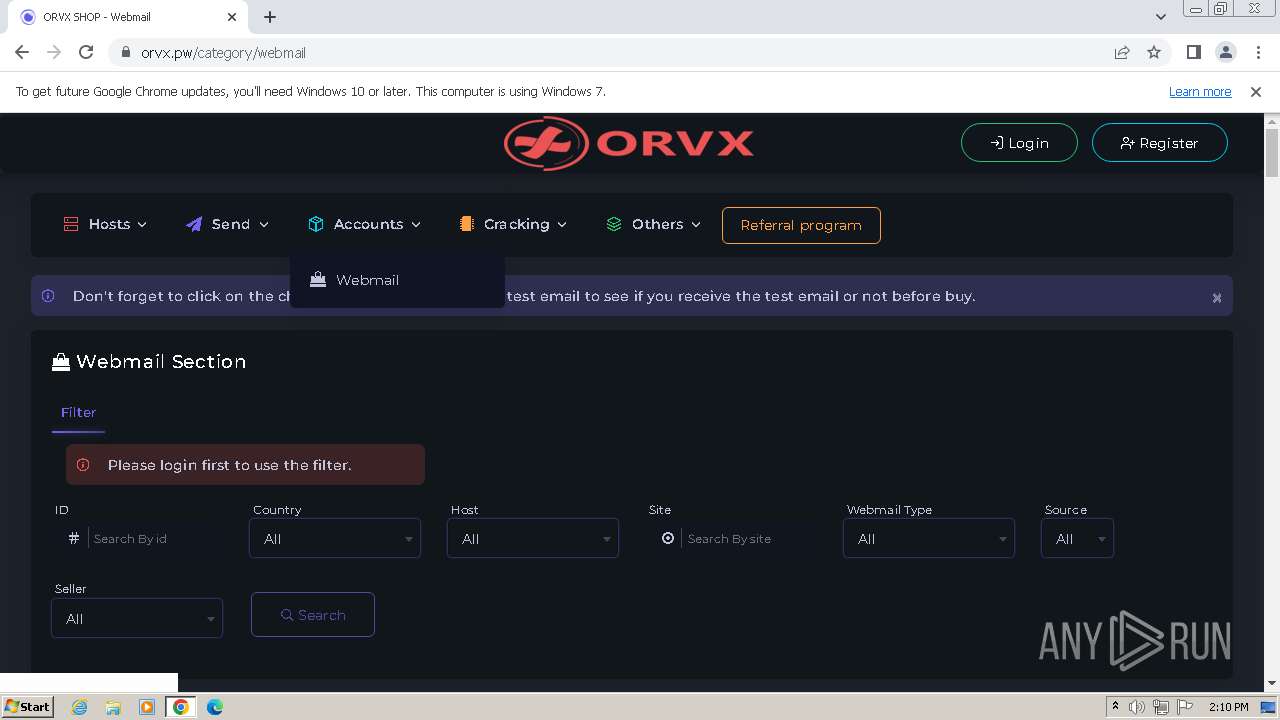Dismiss the test email notice banner
Image resolution: width=1280 pixels, height=720 pixels.
pos(1217,297)
